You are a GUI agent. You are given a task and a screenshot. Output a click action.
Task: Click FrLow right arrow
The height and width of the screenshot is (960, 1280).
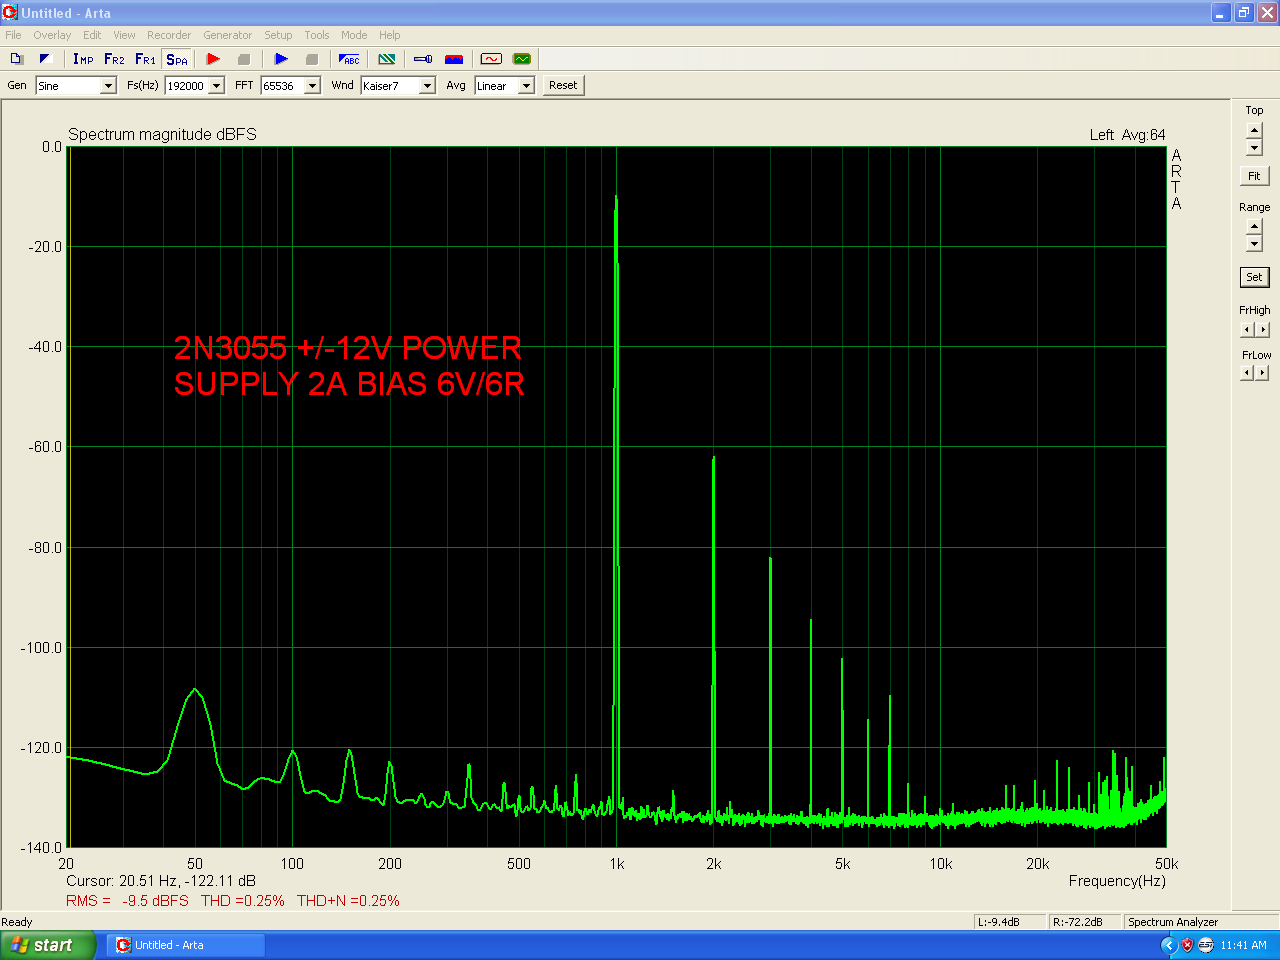1262,373
